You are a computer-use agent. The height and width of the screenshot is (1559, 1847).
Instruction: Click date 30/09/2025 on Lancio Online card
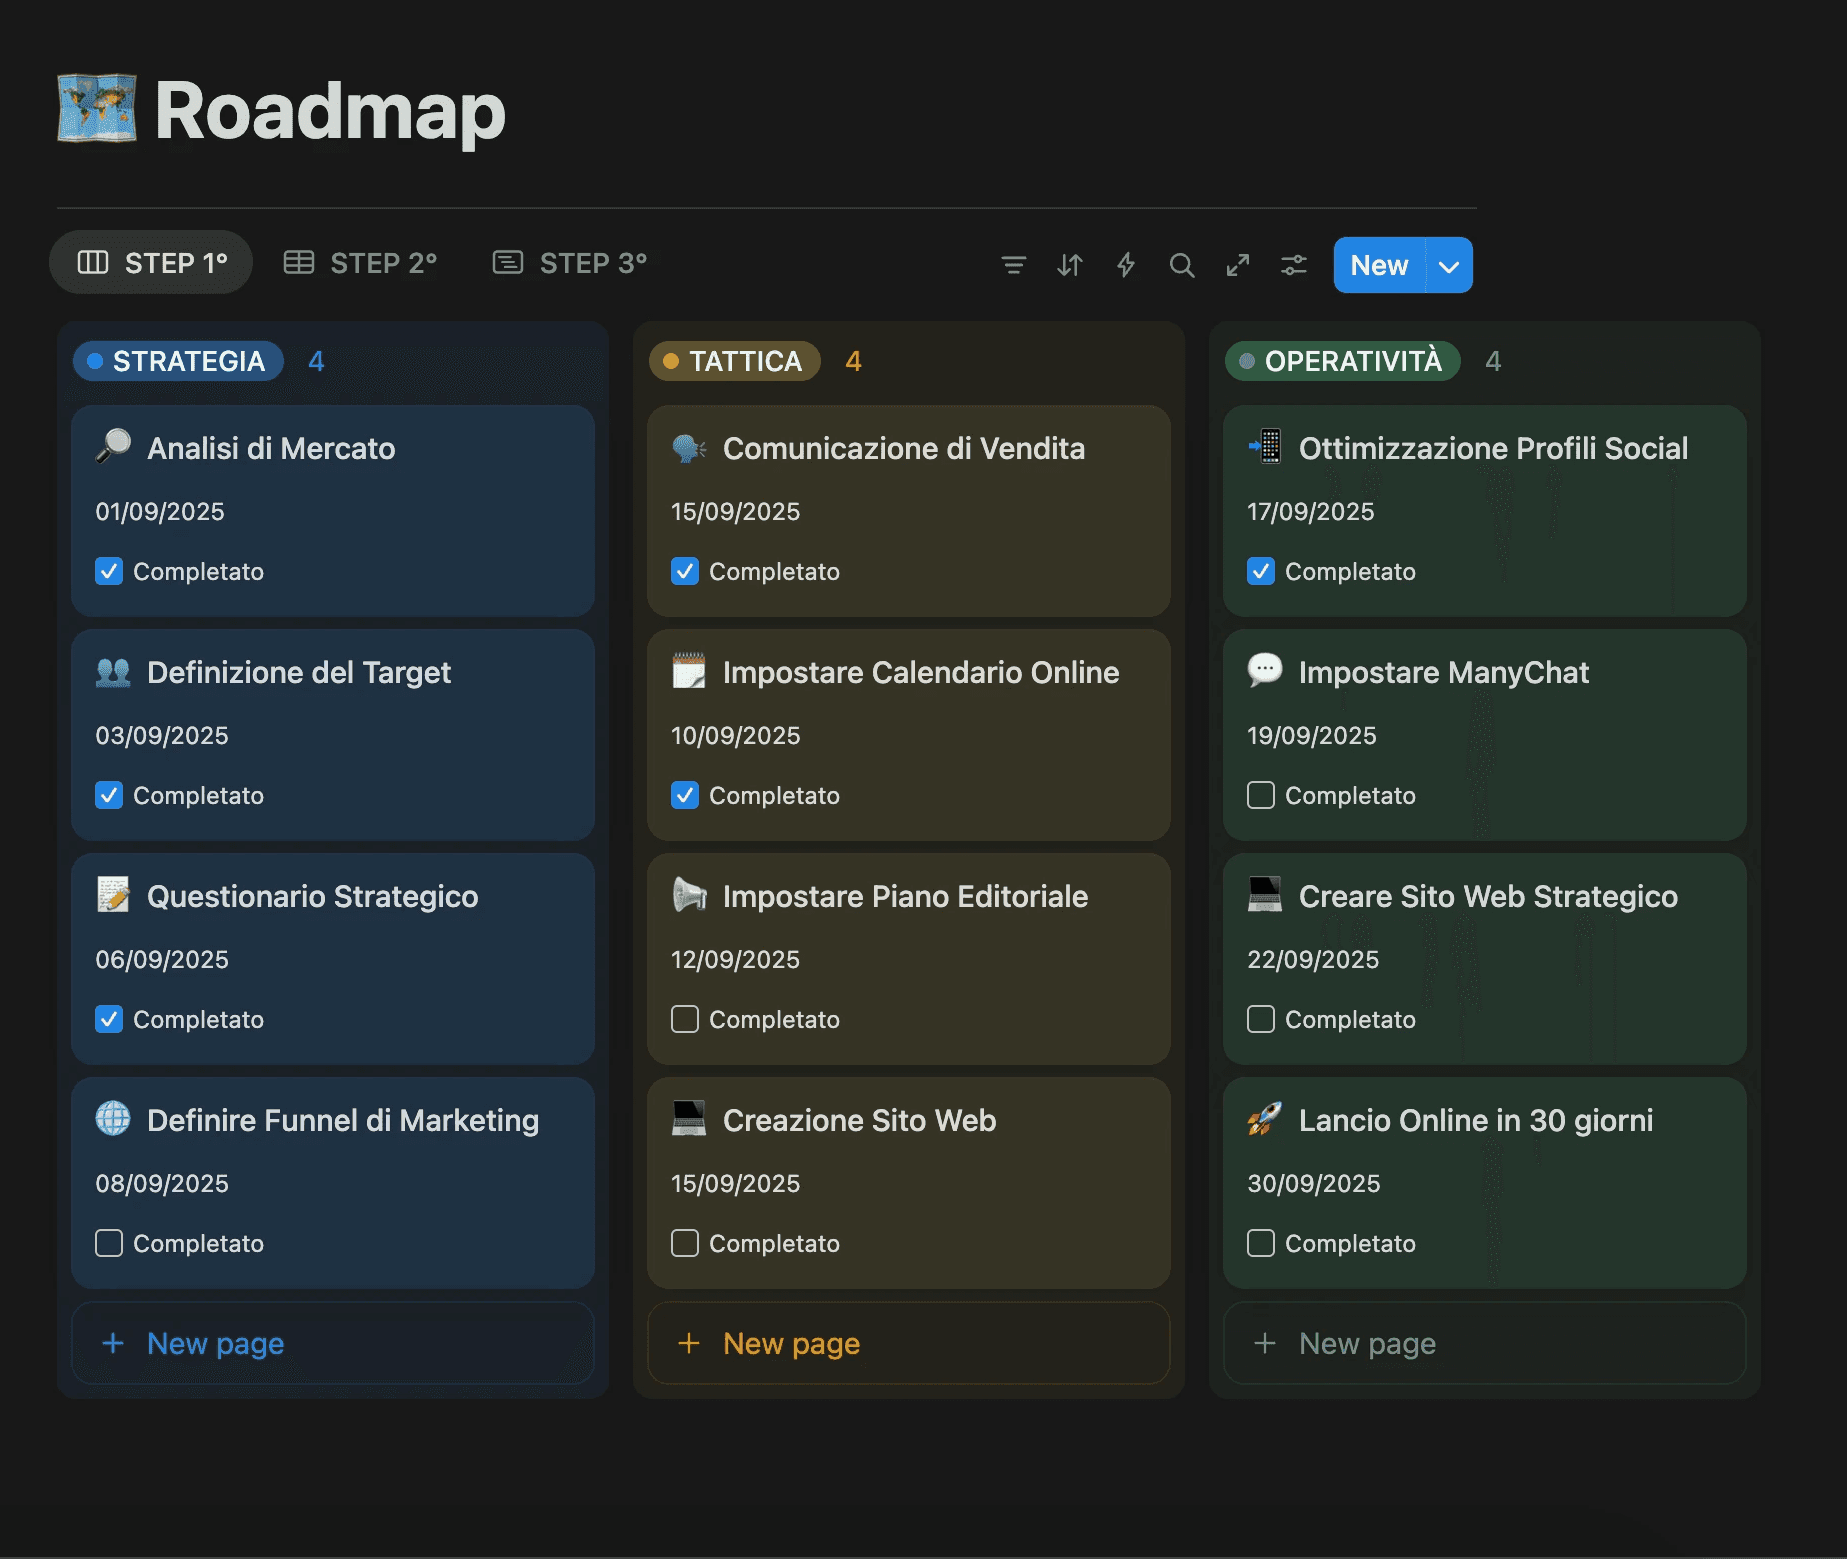click(1314, 1183)
